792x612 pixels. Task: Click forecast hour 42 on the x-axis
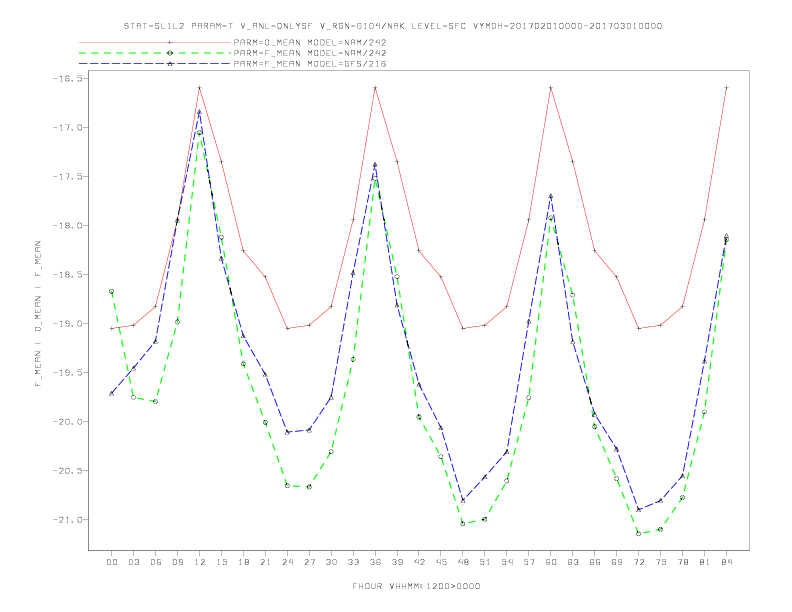419,562
